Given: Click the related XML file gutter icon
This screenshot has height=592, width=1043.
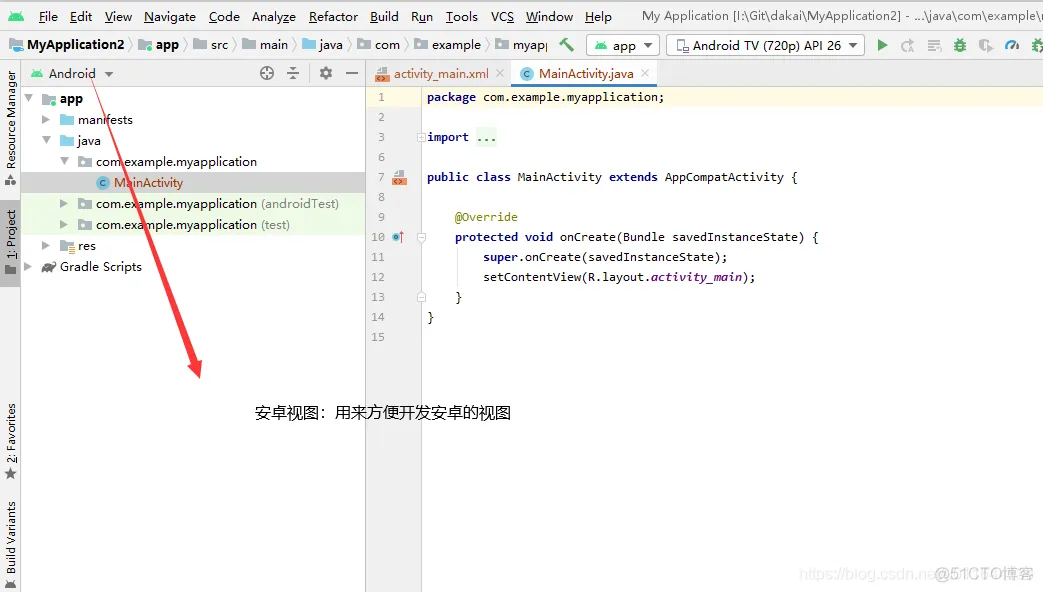Looking at the screenshot, I should (x=399, y=177).
